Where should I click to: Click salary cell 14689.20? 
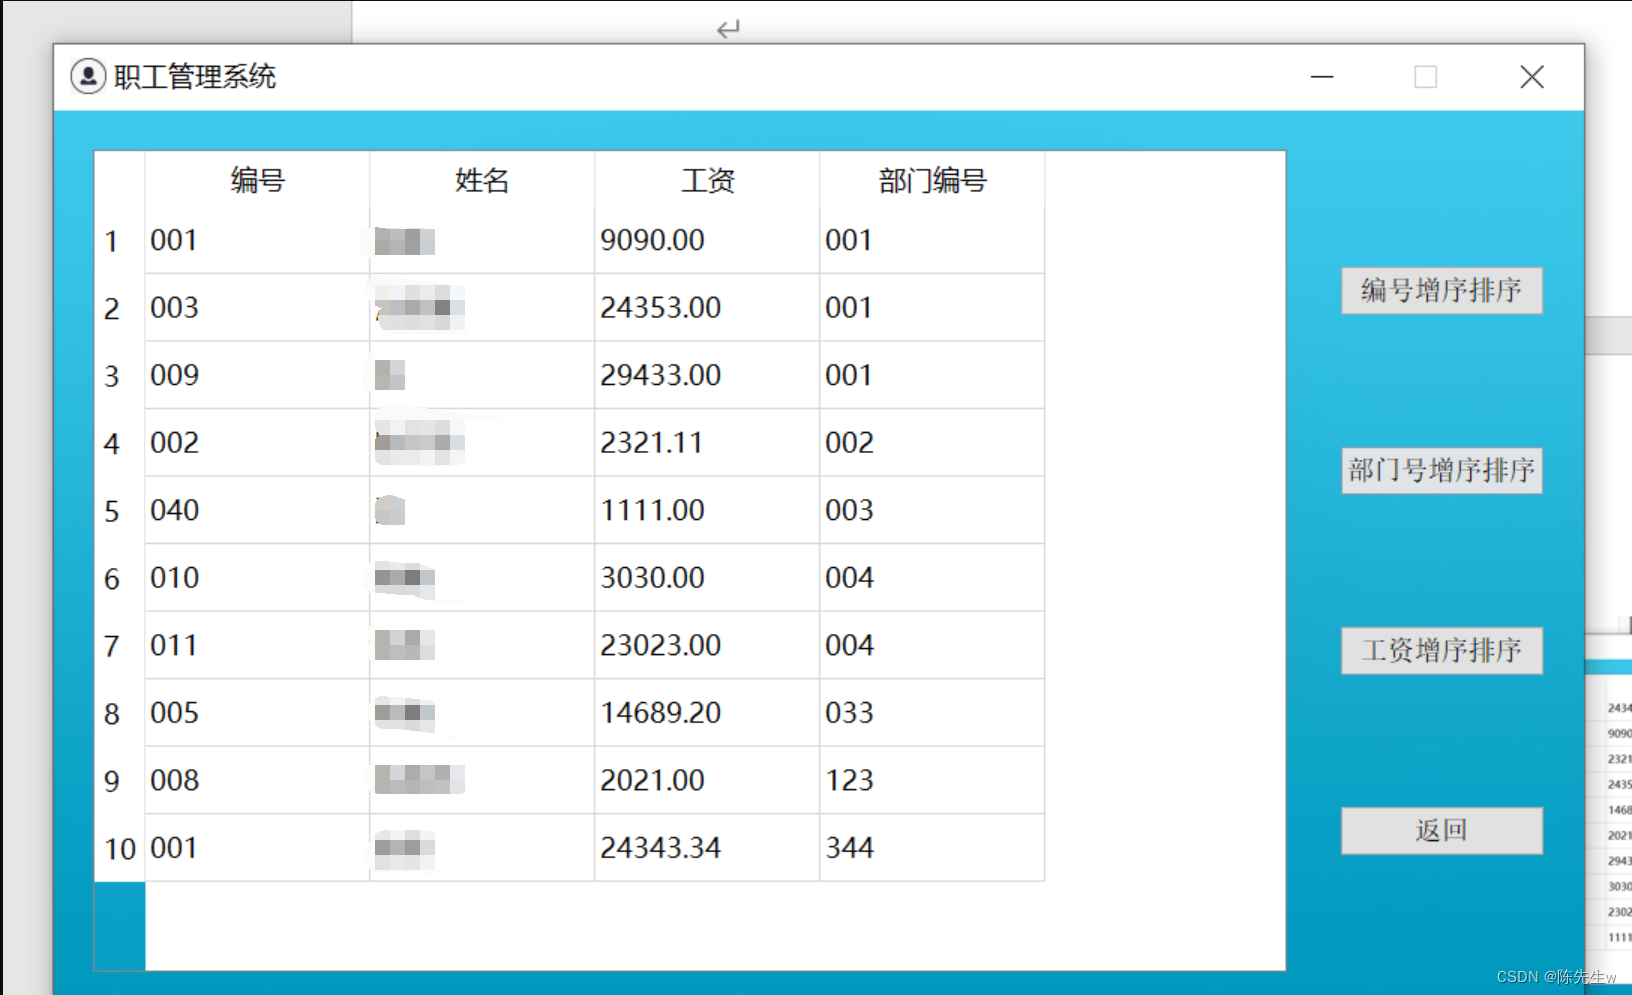707,713
